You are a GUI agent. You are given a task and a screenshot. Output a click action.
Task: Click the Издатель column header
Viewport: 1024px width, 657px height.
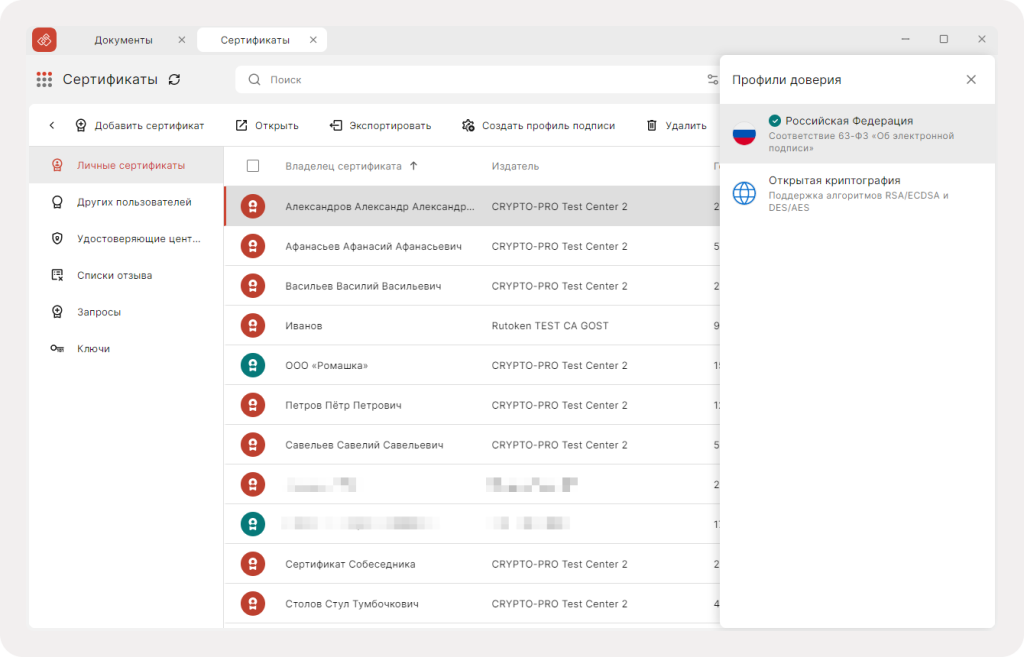tap(515, 166)
